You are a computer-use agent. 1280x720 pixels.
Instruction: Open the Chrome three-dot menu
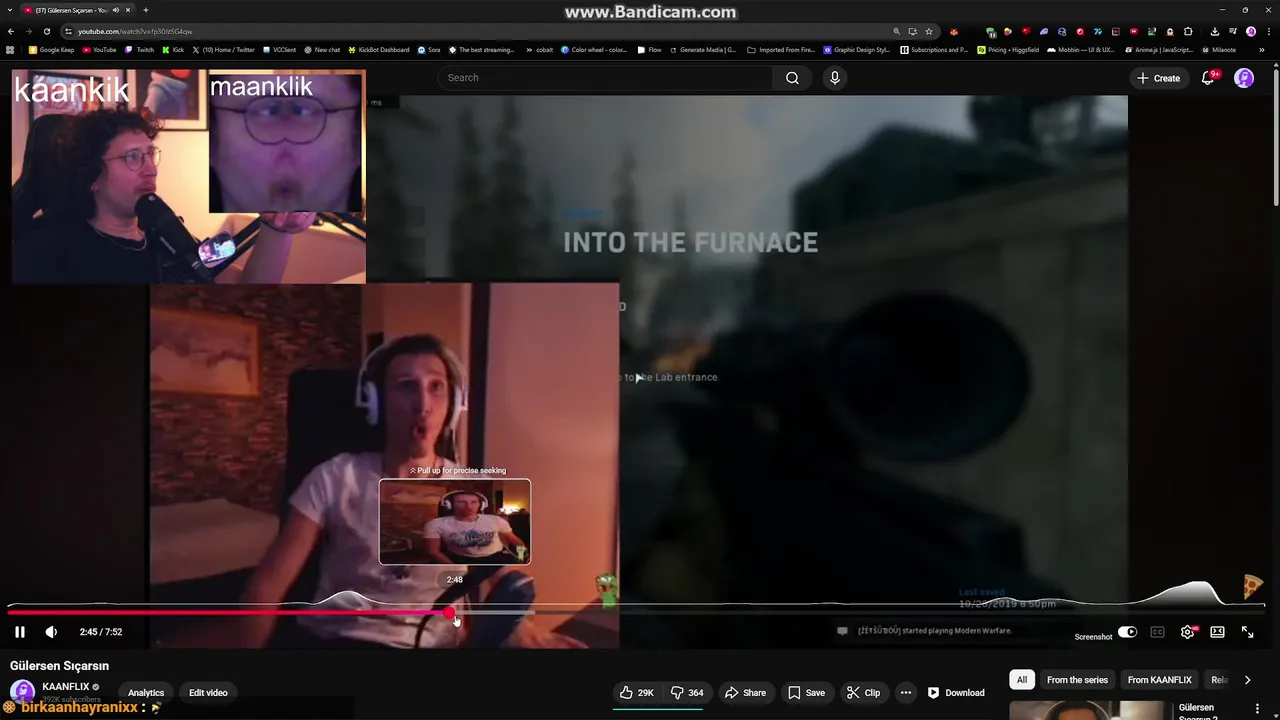[x=1269, y=31]
